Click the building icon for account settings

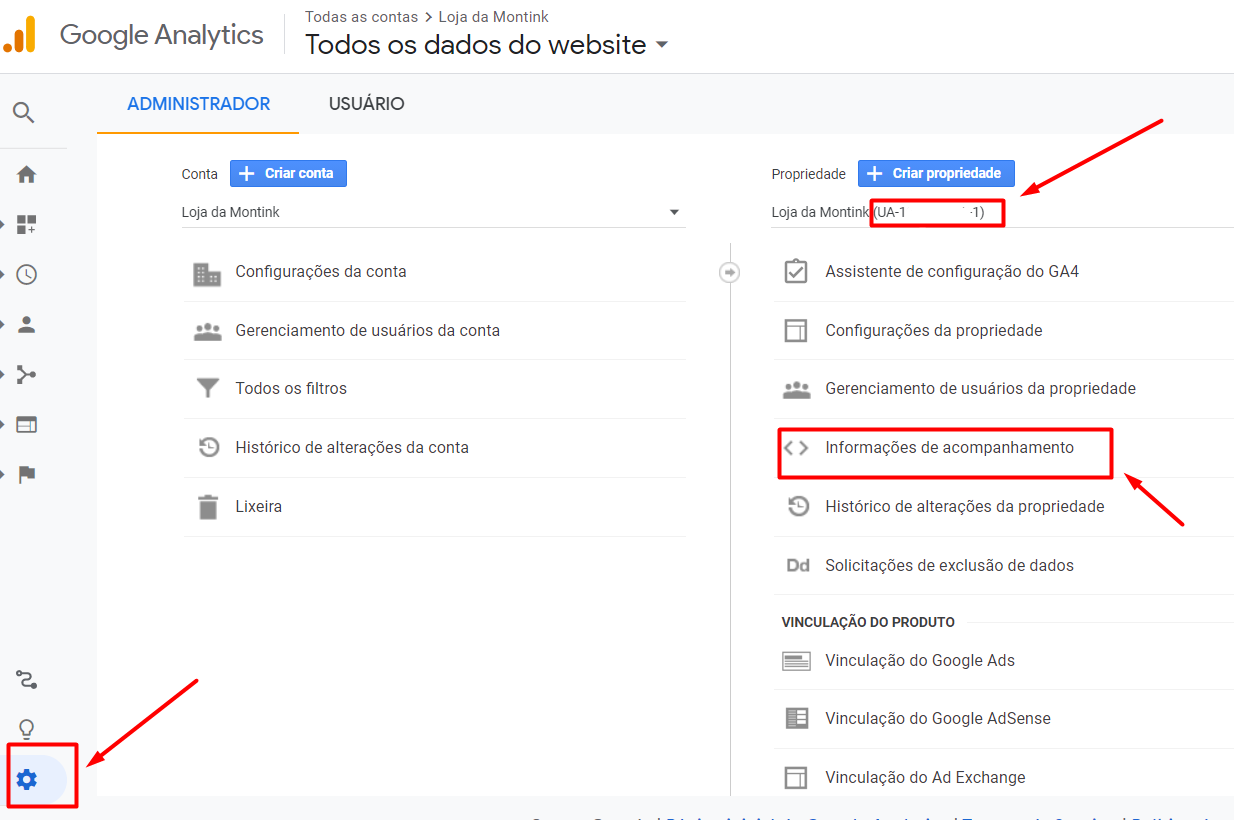[x=207, y=273]
